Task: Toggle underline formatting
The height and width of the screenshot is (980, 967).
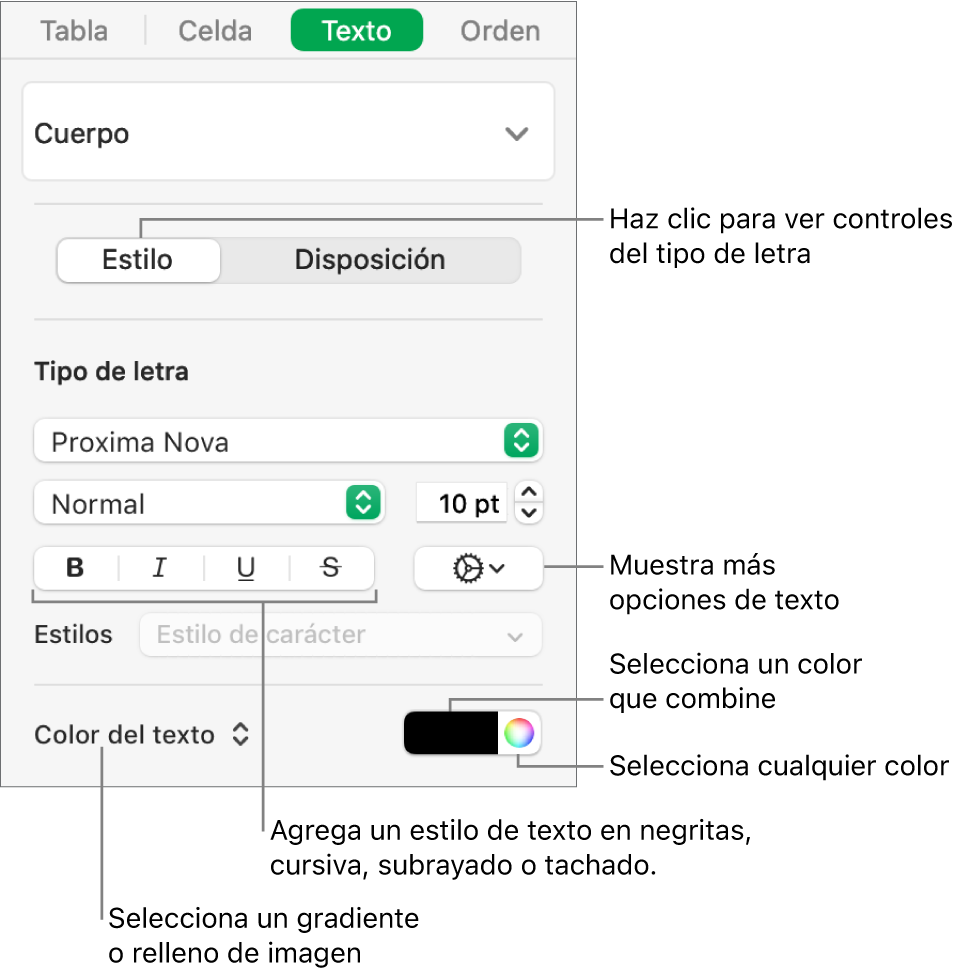Action: 246,568
